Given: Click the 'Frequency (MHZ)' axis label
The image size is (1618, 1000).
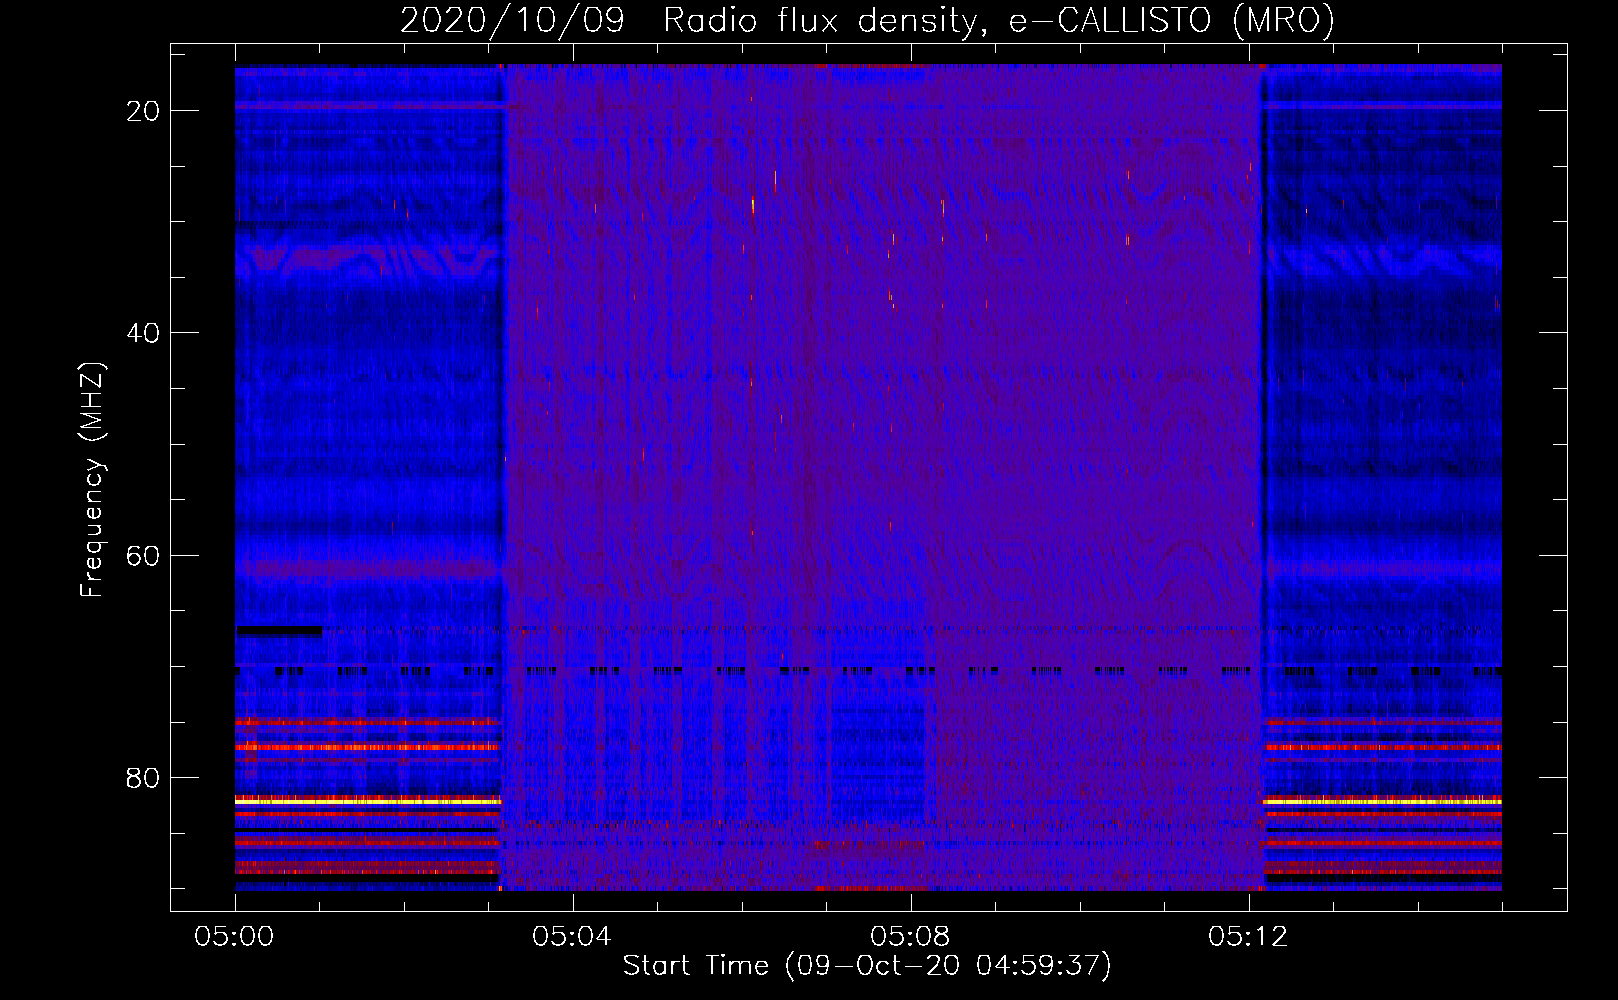Looking at the screenshot, I should (92, 481).
